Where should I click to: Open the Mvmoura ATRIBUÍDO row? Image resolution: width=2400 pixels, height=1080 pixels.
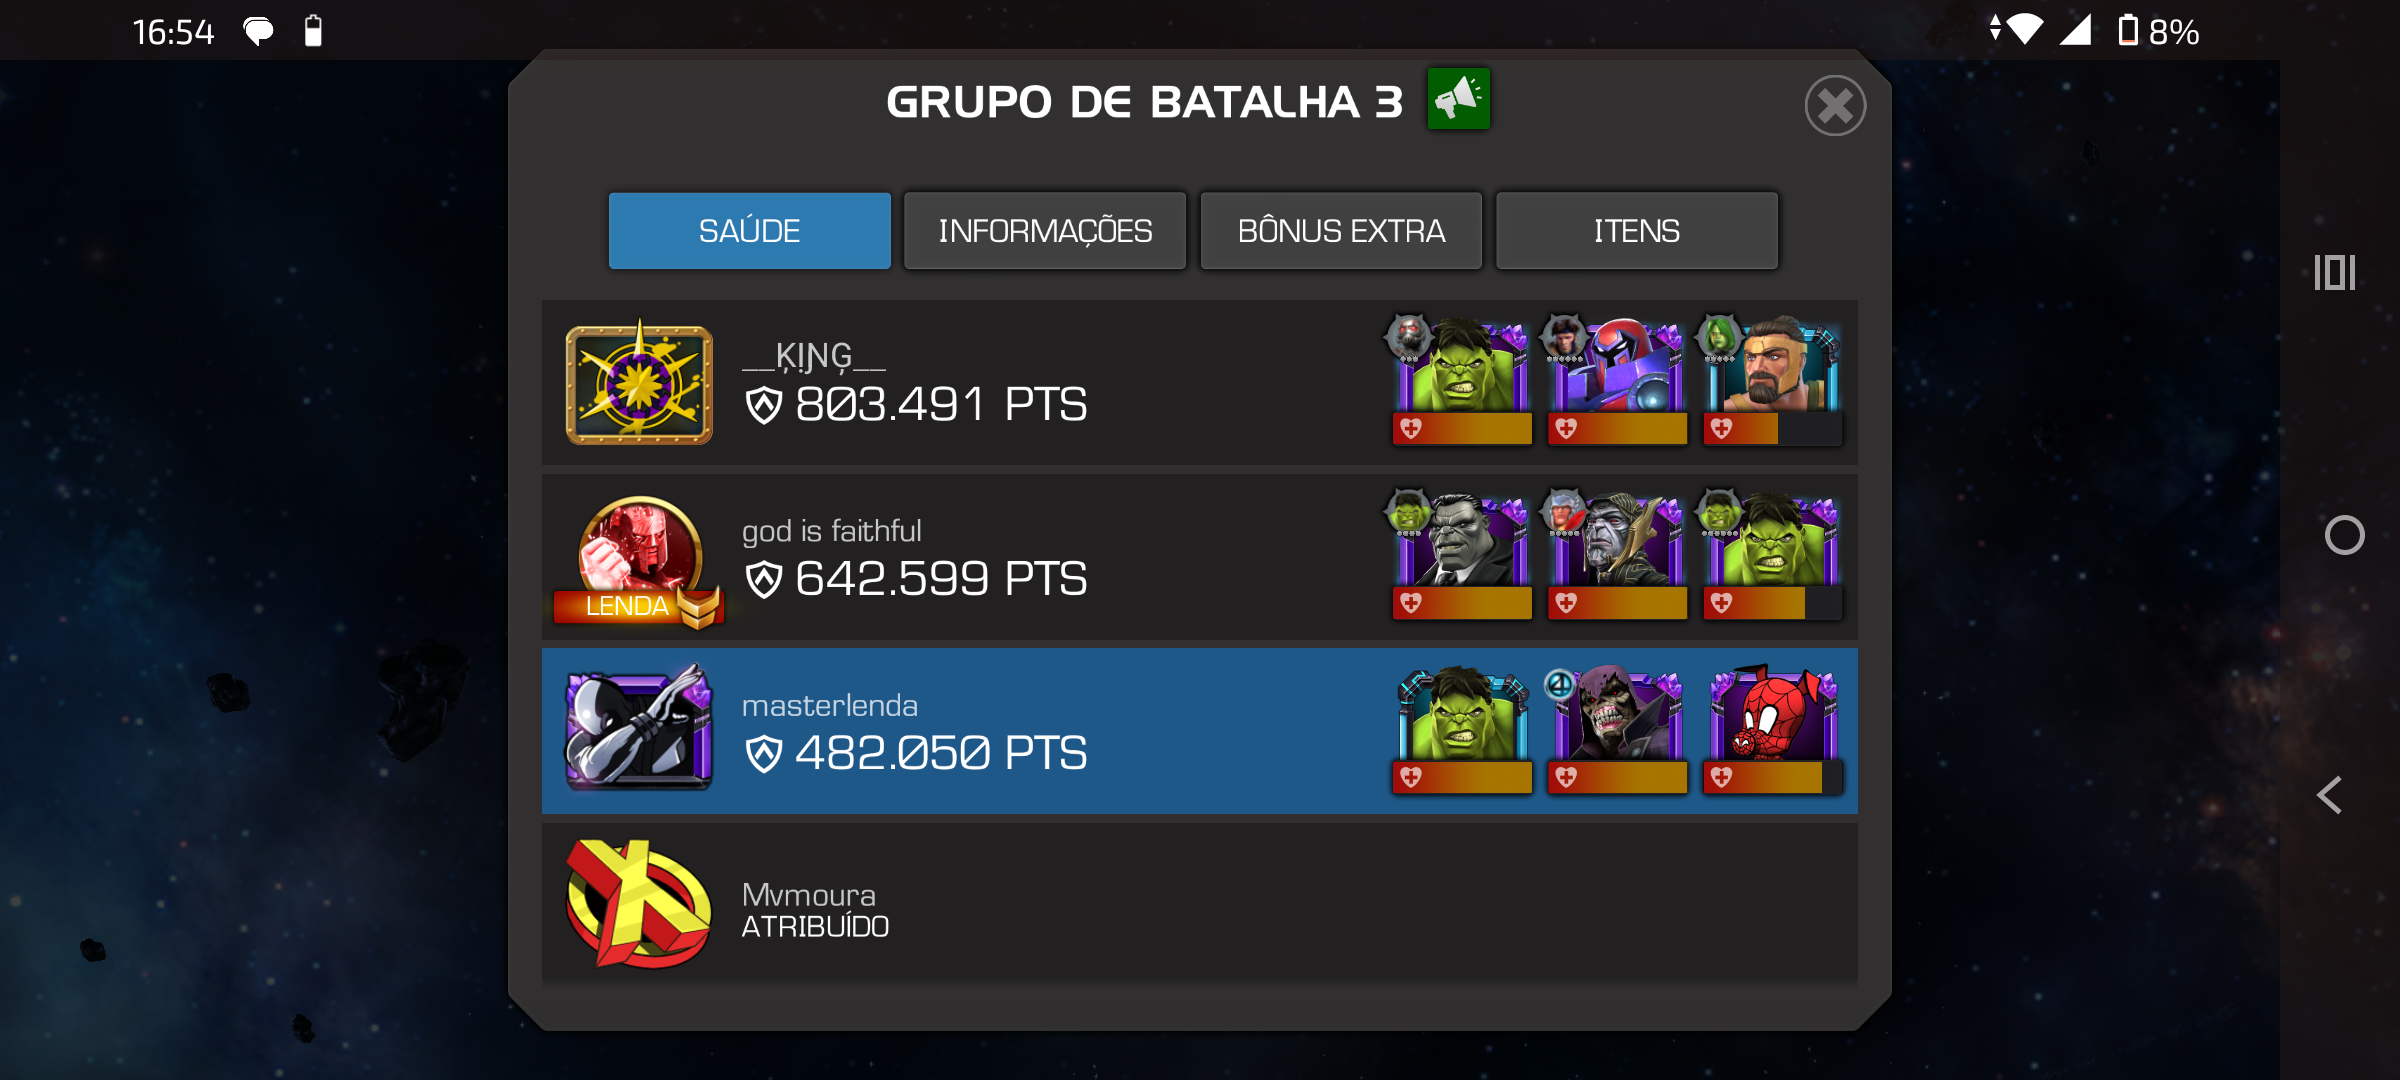click(x=1199, y=904)
